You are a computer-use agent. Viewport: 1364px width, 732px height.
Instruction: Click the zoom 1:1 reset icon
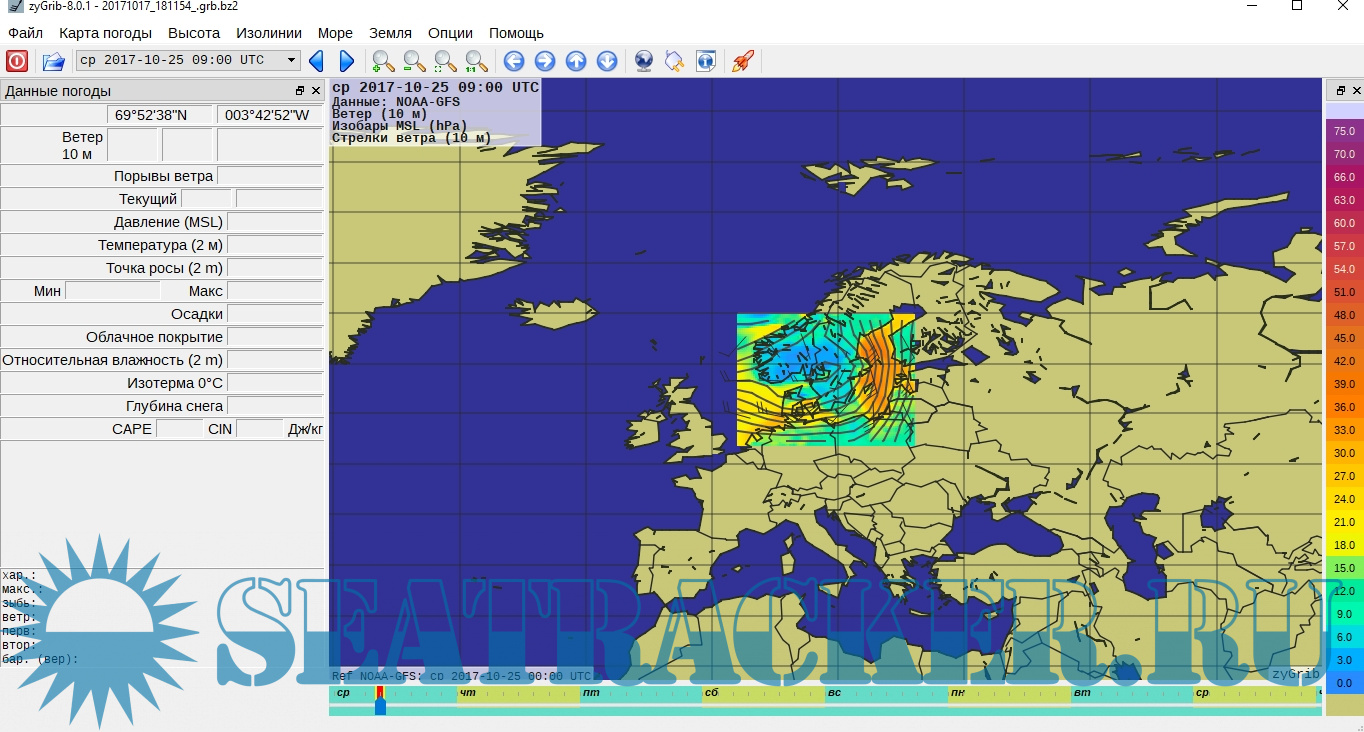476,61
